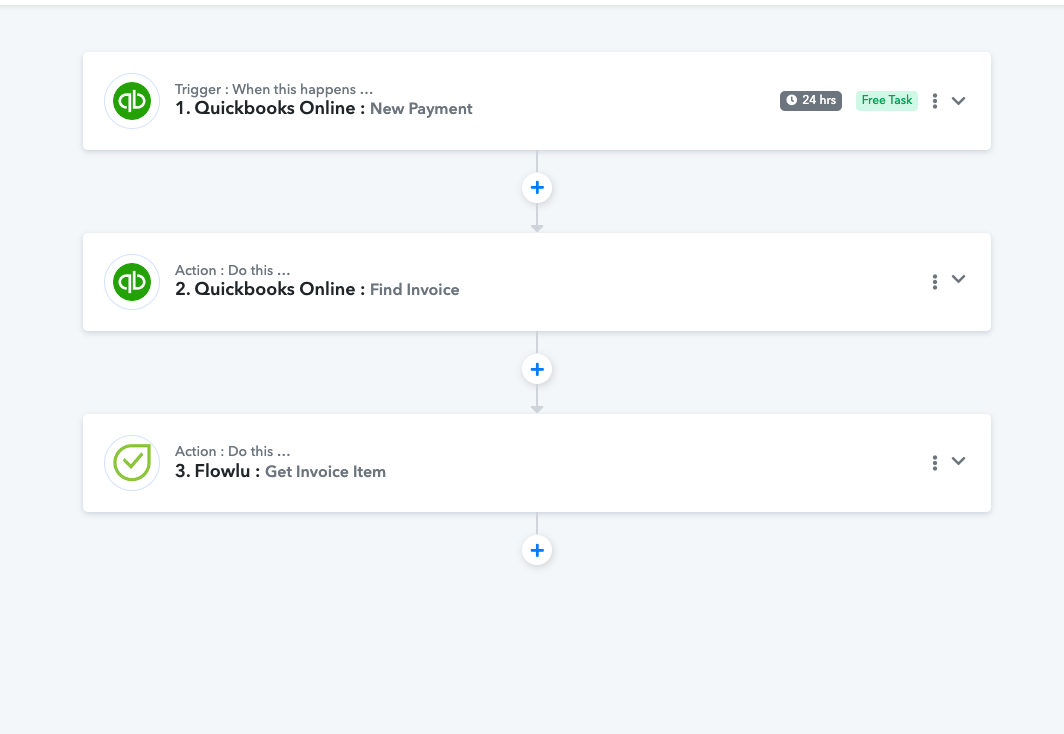
Task: Click the Flowlu checkmark icon on step 3
Action: [x=132, y=463]
